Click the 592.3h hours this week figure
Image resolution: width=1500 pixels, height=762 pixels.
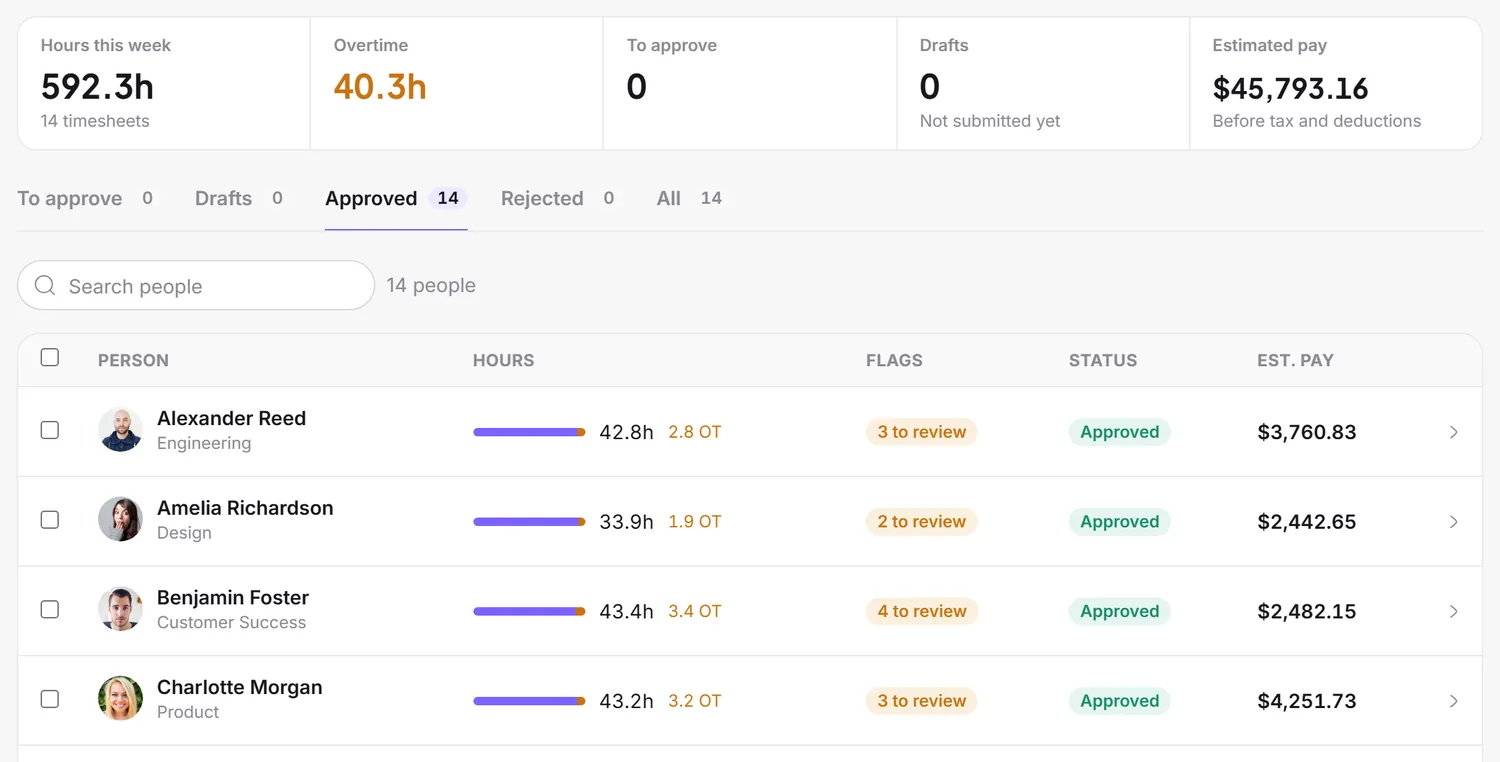(97, 87)
